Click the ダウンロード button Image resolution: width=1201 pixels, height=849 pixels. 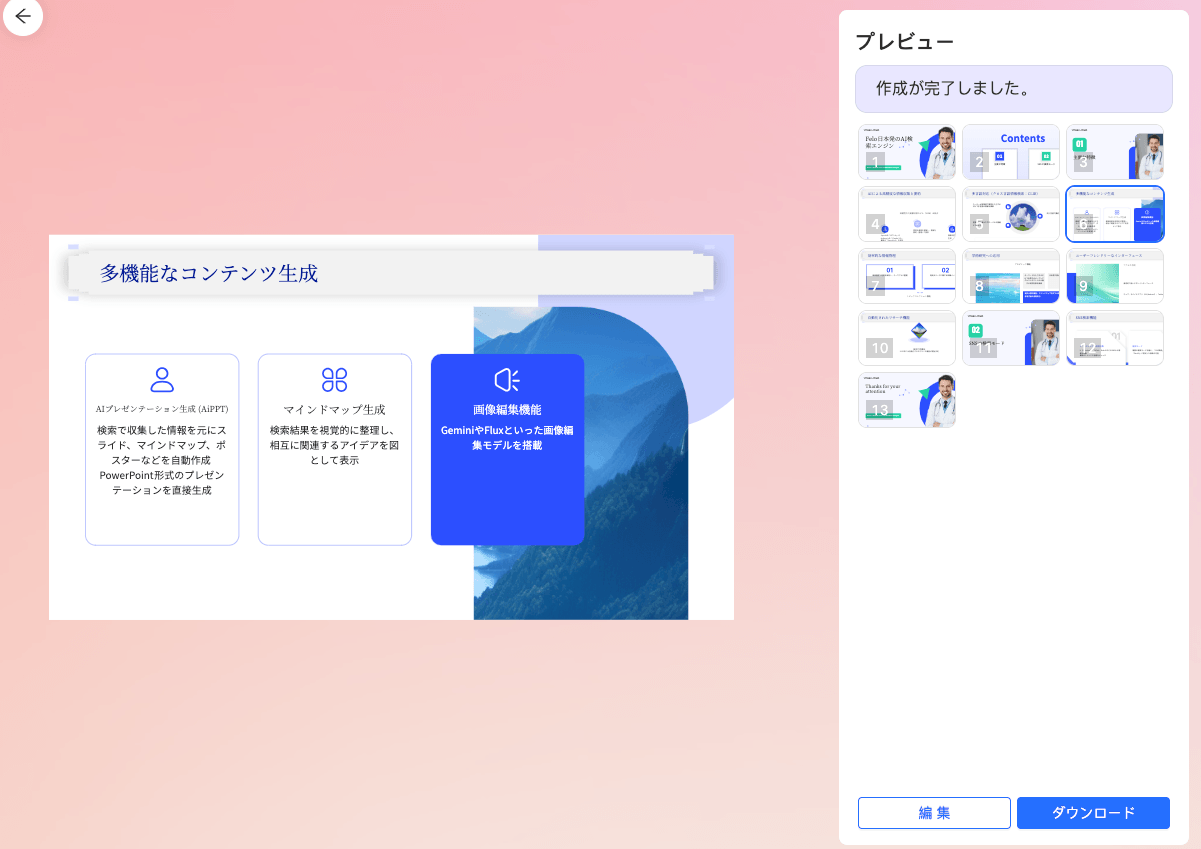(1093, 813)
